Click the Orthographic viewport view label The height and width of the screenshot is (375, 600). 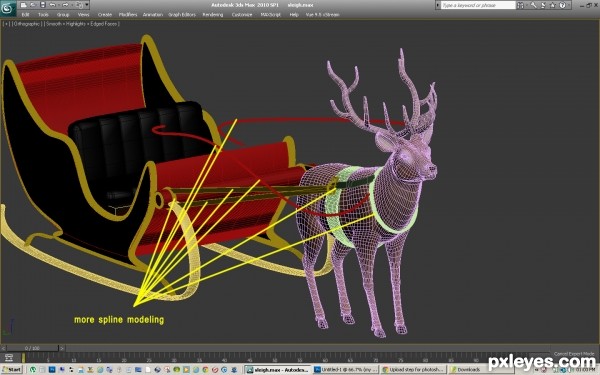pos(26,24)
